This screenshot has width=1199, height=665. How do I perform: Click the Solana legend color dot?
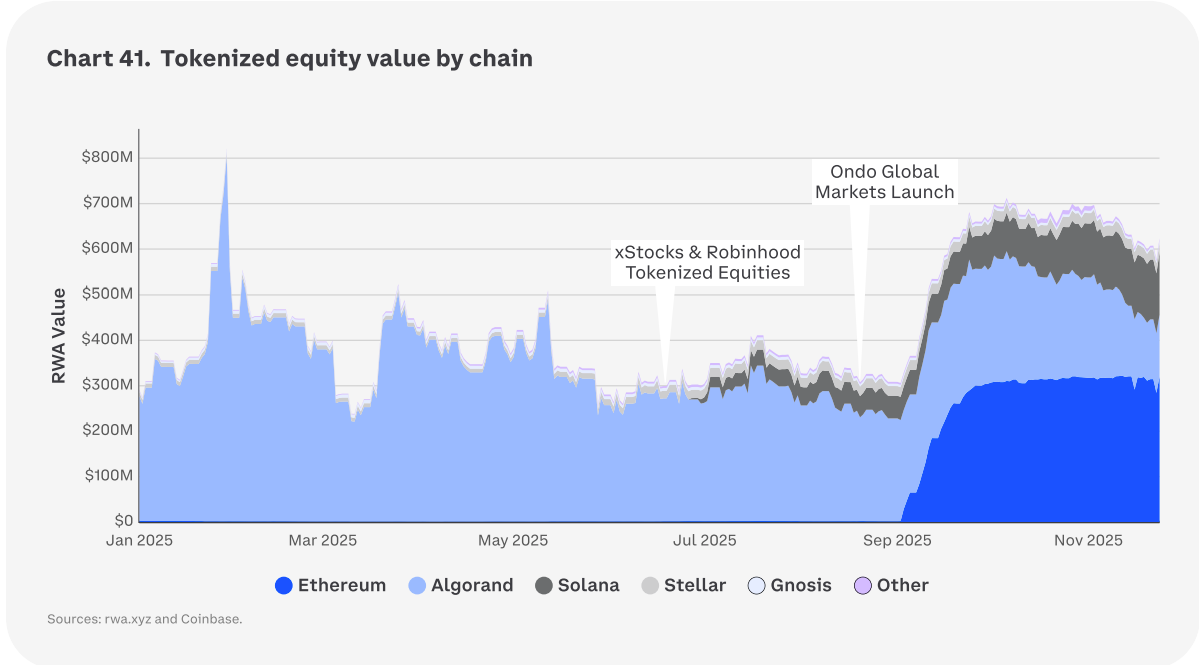click(x=544, y=586)
